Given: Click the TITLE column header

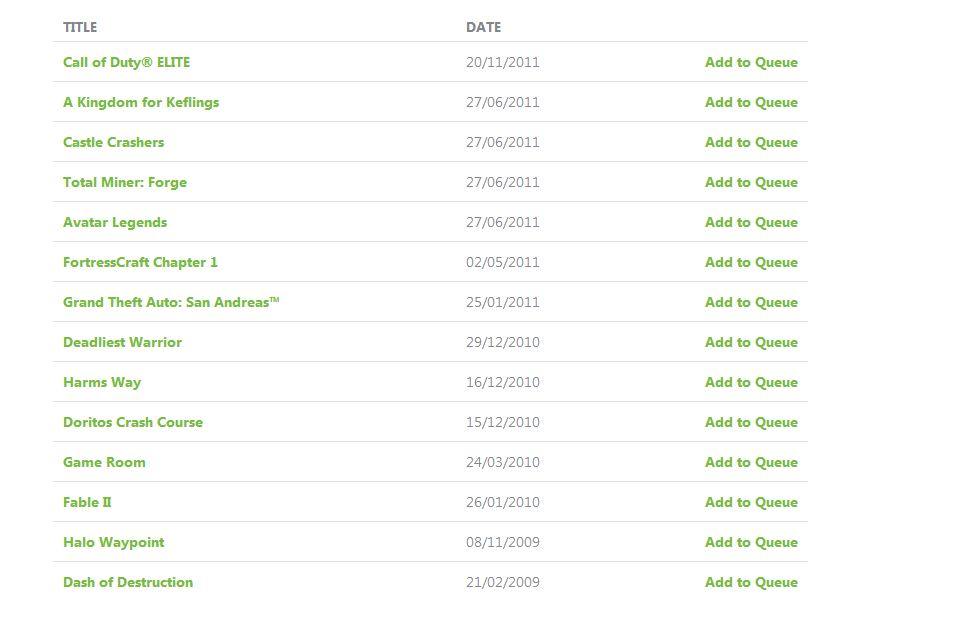Looking at the screenshot, I should (x=80, y=27).
